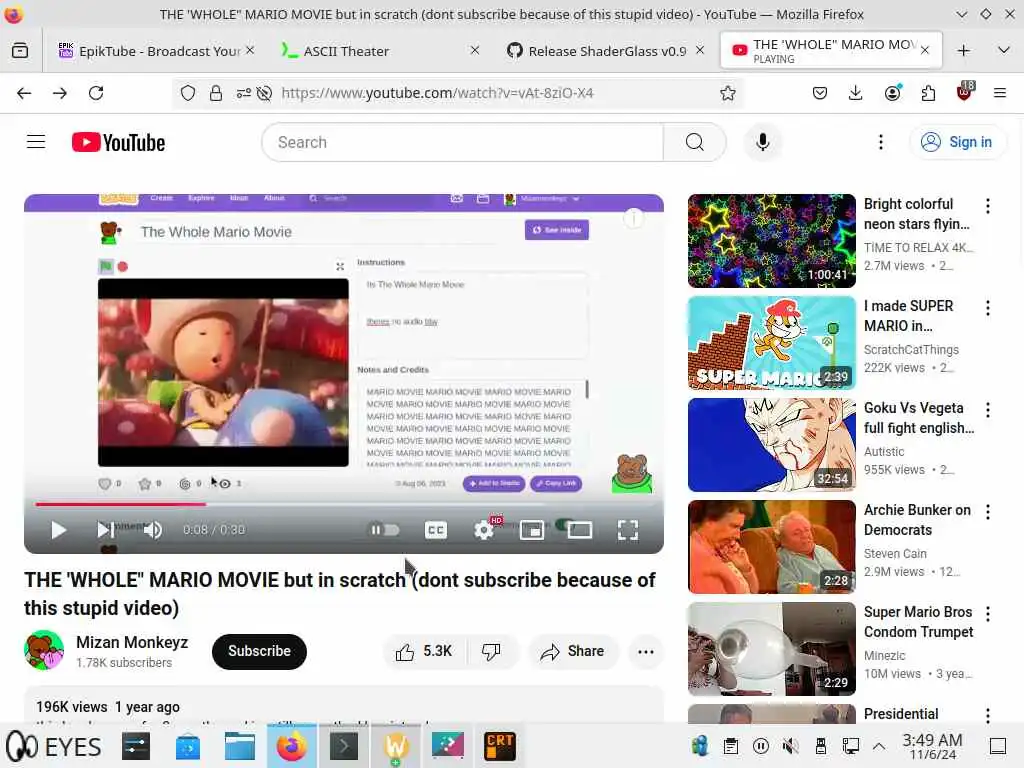Image resolution: width=1024 pixels, height=768 pixels.
Task: Open options for the Presidential video
Action: pyautogui.click(x=987, y=716)
